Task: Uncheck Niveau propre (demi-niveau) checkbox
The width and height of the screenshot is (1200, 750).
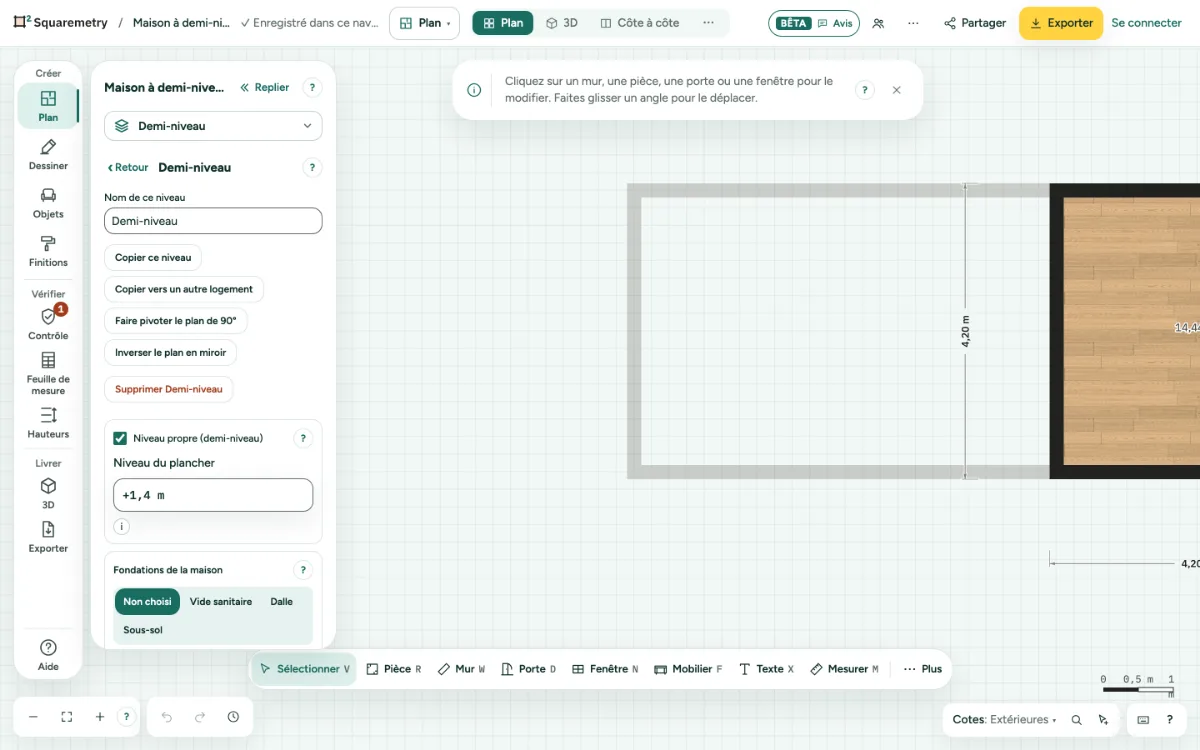Action: click(x=120, y=438)
